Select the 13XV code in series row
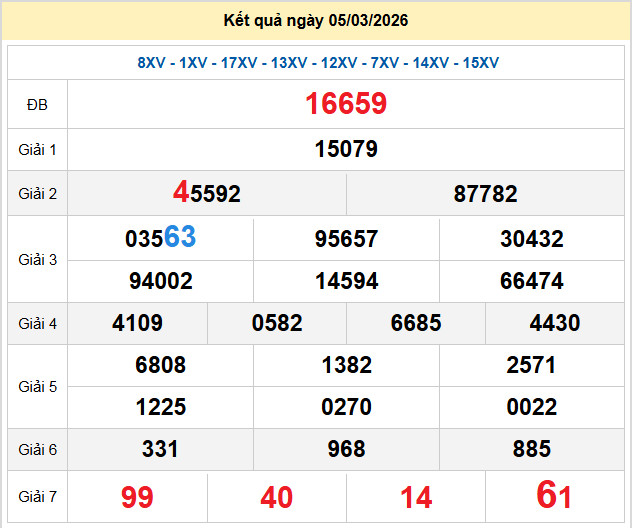The width and height of the screenshot is (632, 528). click(x=289, y=63)
